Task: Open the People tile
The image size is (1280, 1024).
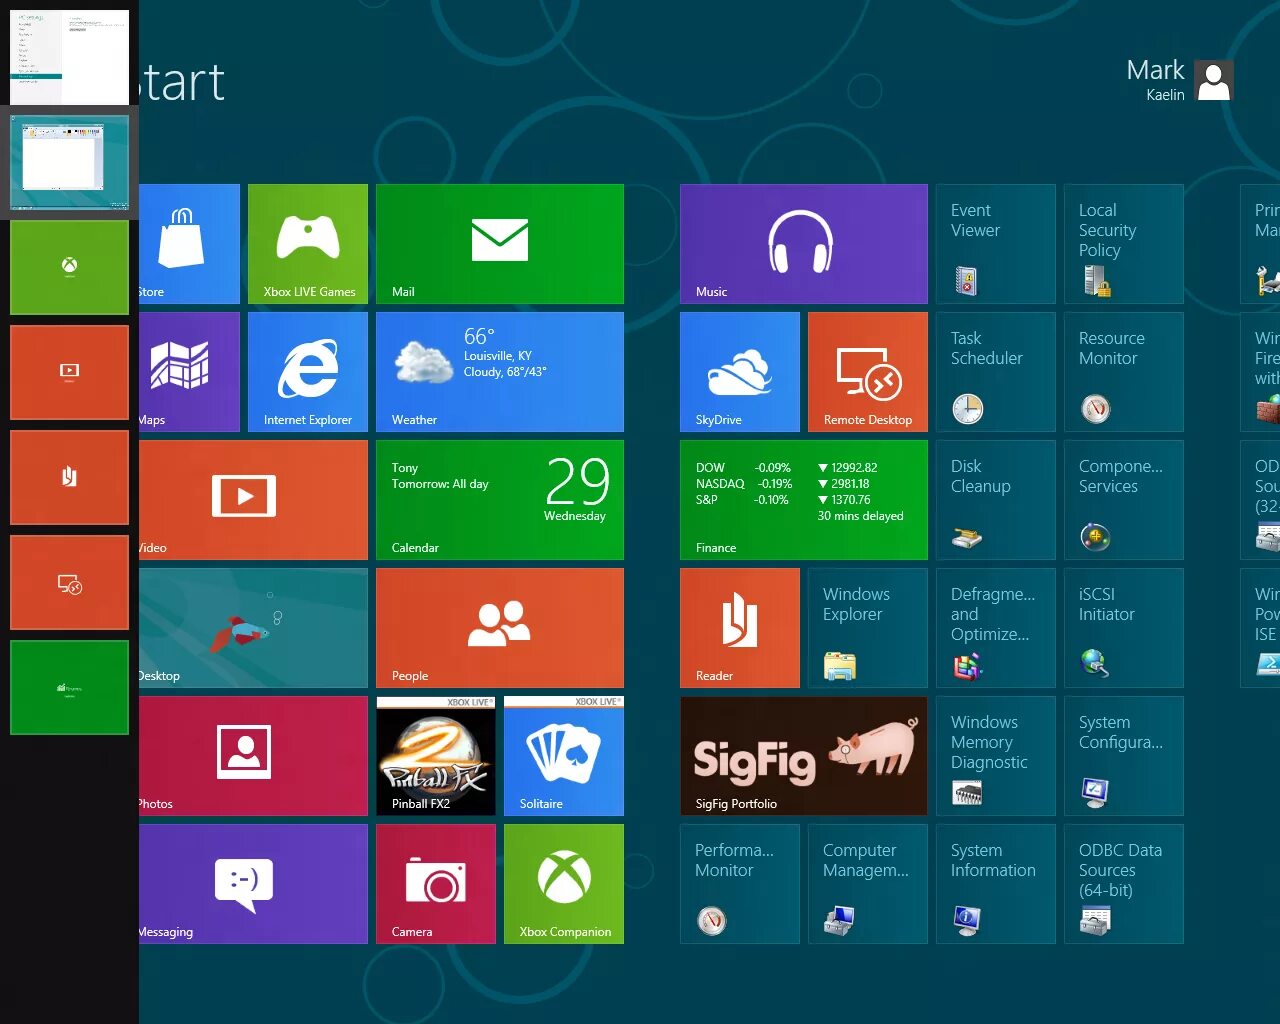Action: [500, 628]
